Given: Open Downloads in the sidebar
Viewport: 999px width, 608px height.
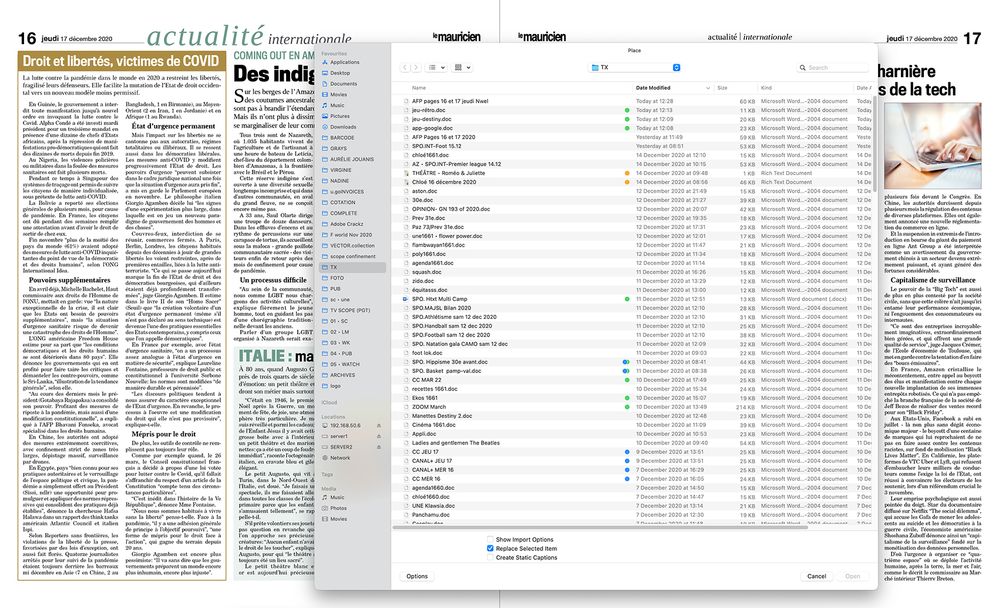Looking at the screenshot, I should (343, 127).
